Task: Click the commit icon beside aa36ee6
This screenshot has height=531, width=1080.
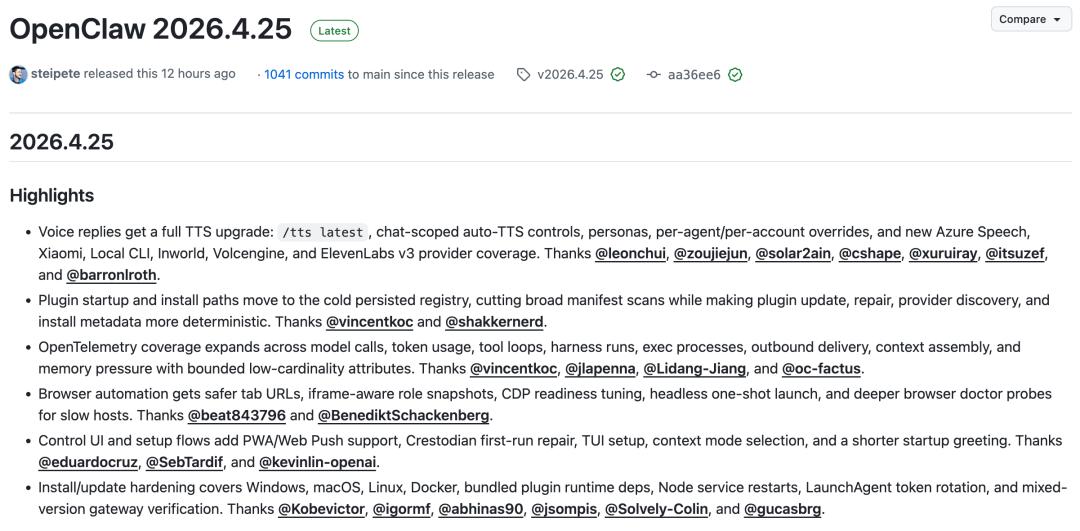Action: pyautogui.click(x=654, y=75)
